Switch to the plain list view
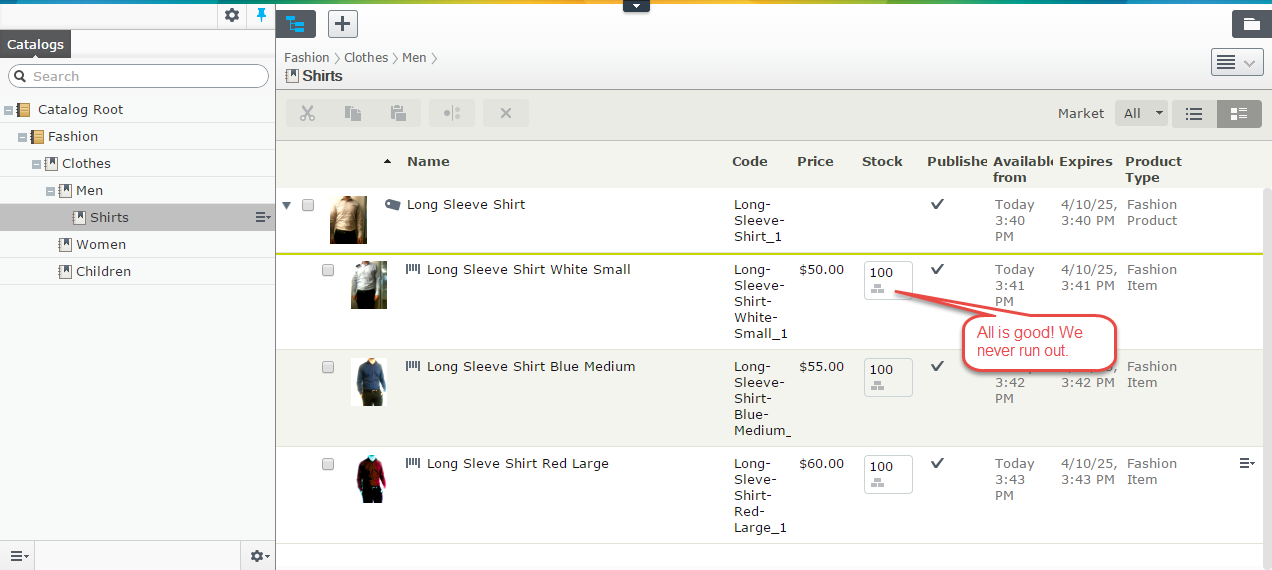The image size is (1272, 570). (1194, 114)
